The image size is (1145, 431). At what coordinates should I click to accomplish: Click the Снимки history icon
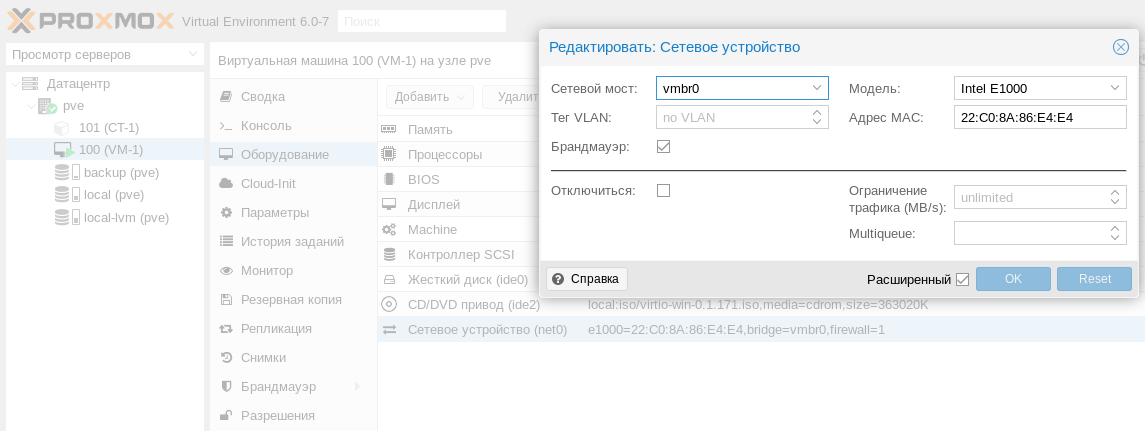coord(226,358)
